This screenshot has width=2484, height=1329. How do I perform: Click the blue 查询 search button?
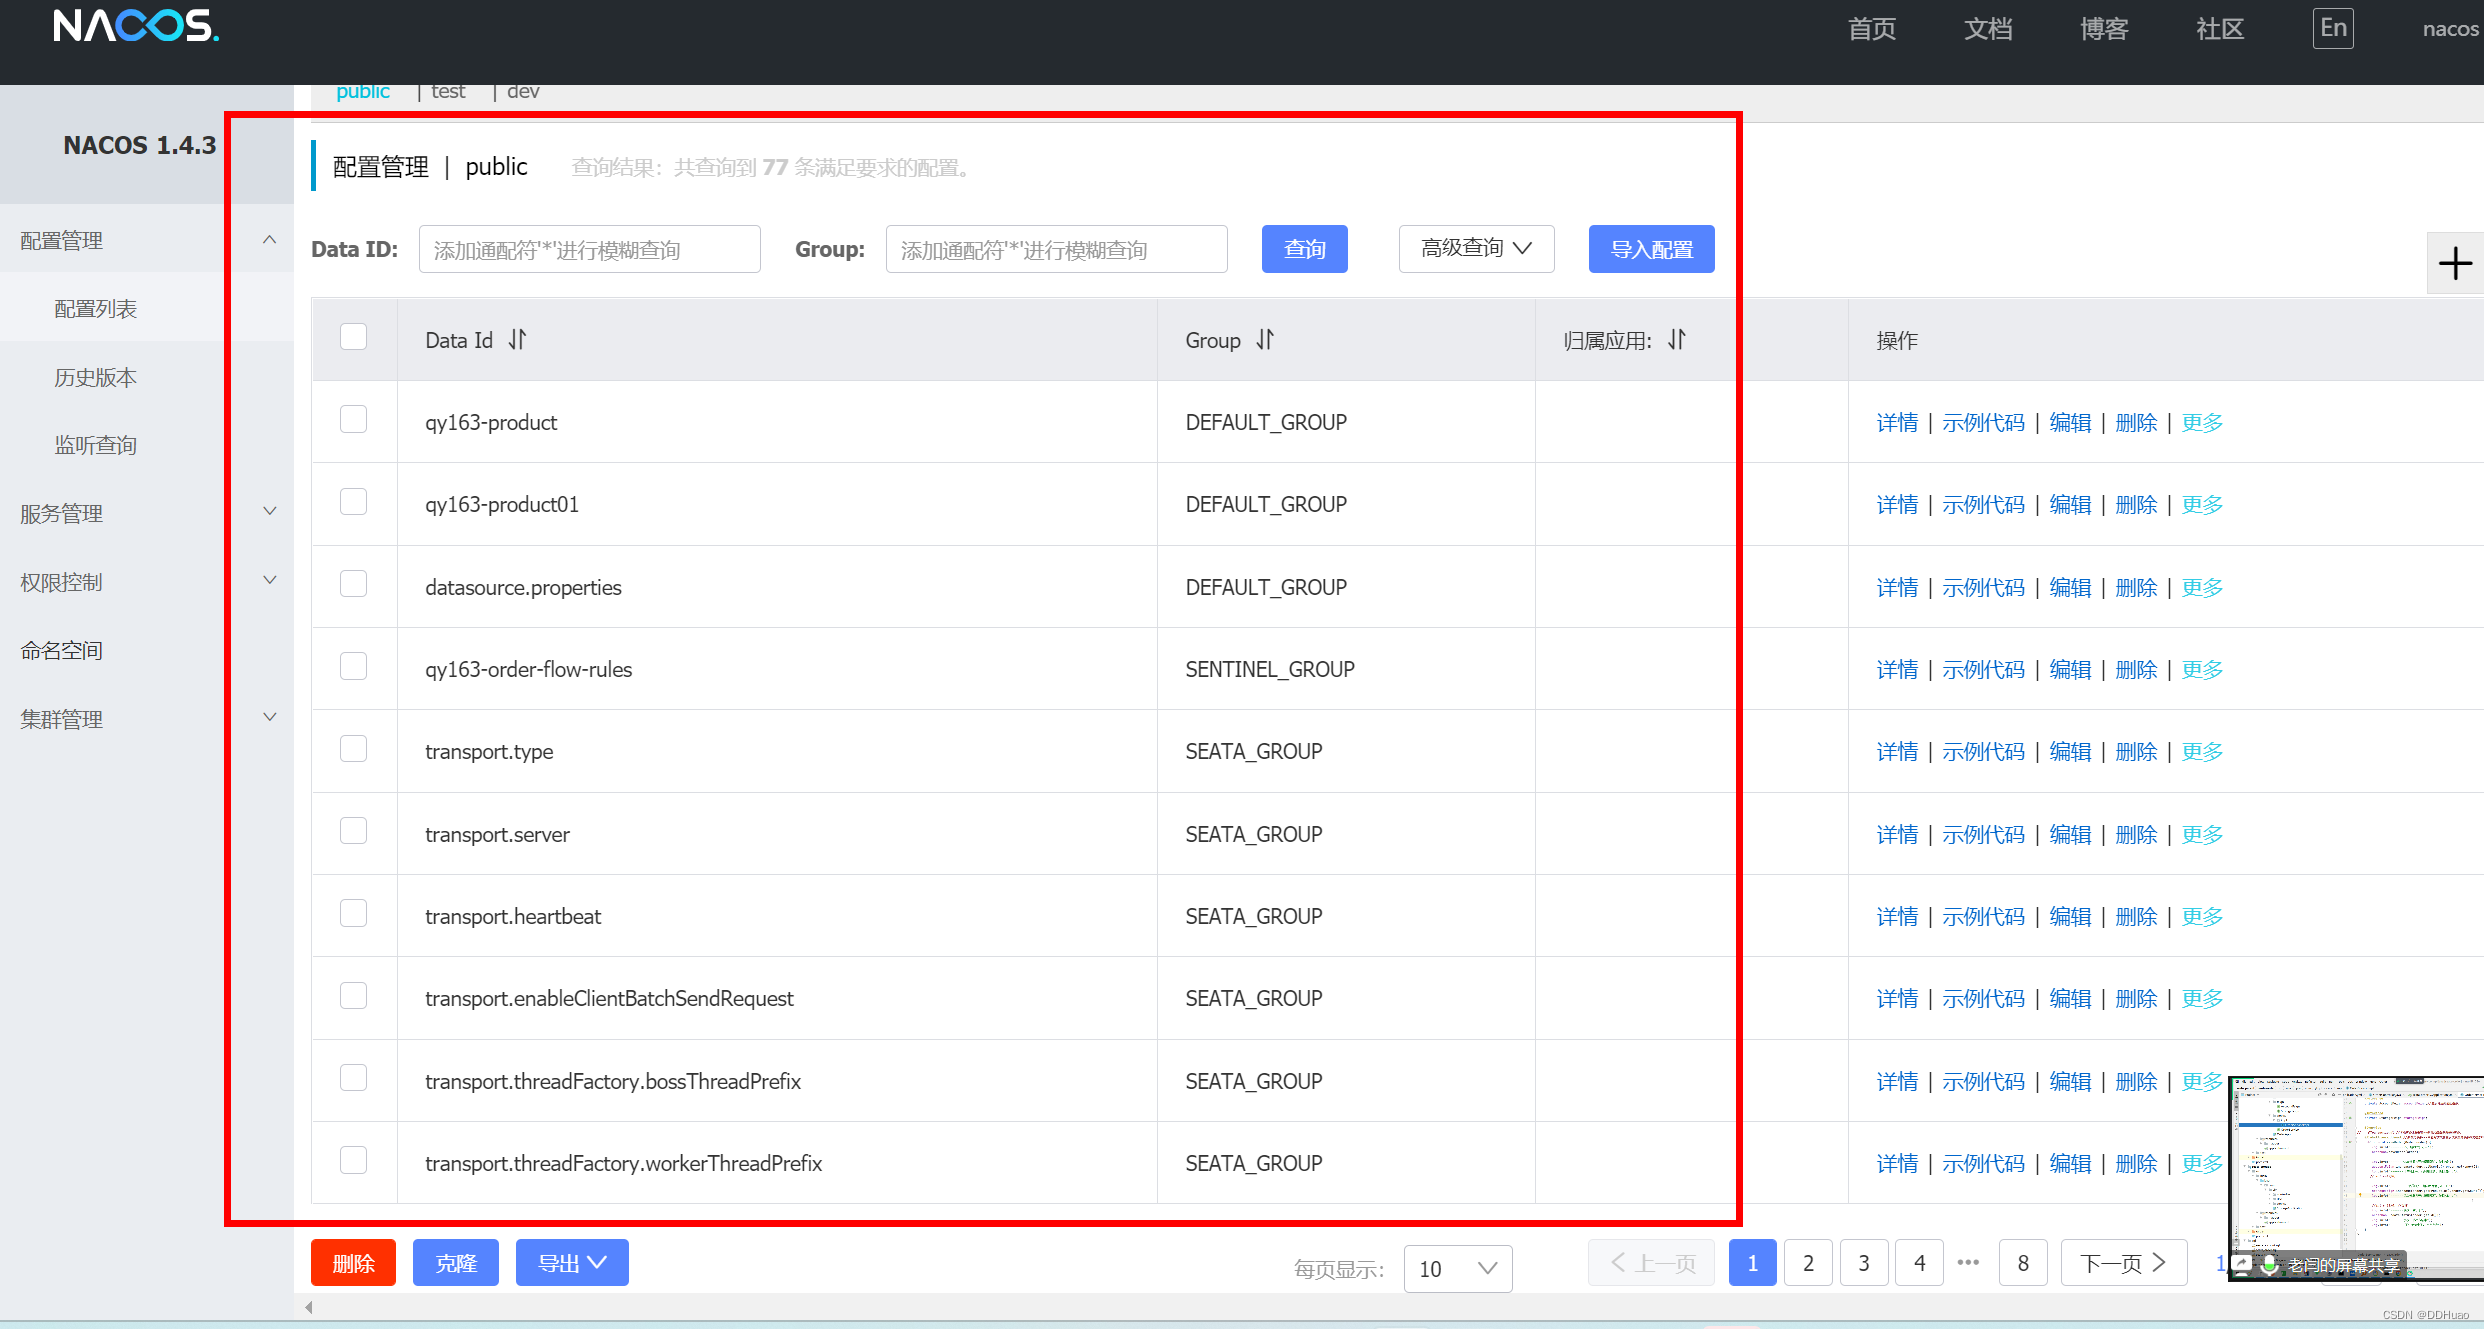point(1304,249)
